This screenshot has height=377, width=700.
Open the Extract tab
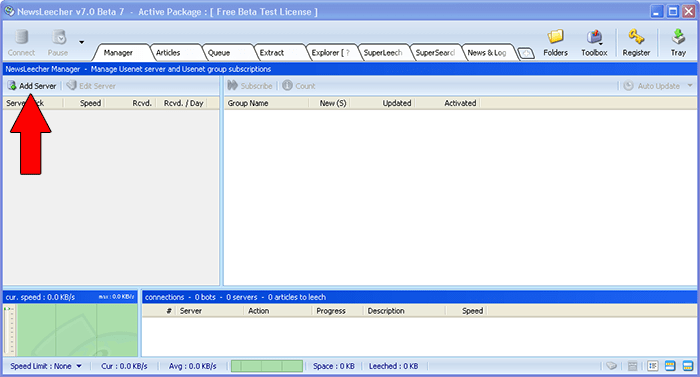coord(272,53)
